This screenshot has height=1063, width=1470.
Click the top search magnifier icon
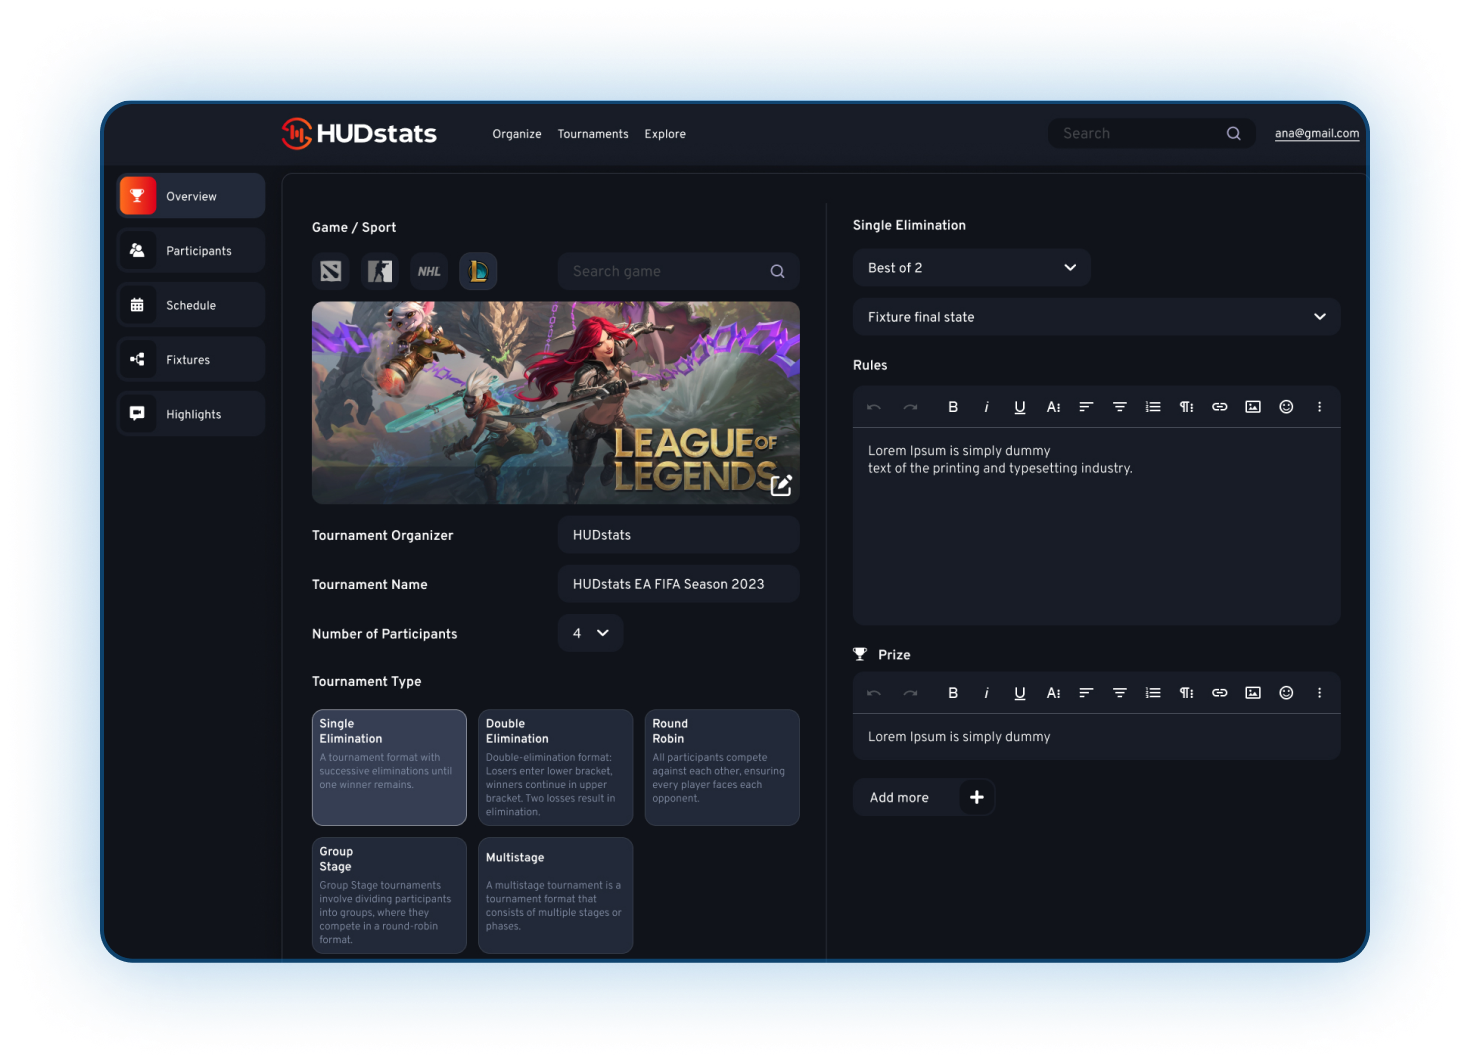[x=1233, y=133]
